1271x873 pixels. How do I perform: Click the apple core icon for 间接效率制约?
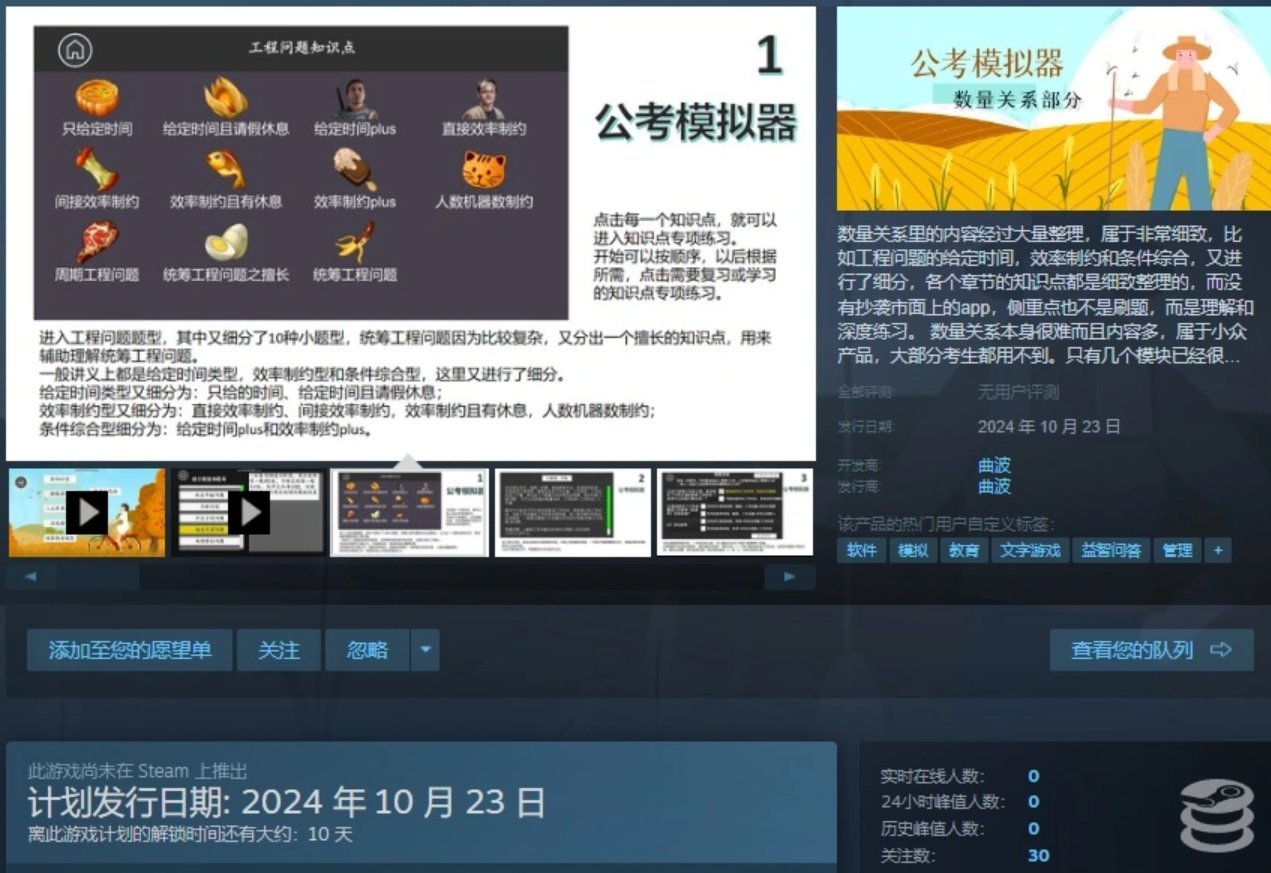[x=98, y=170]
